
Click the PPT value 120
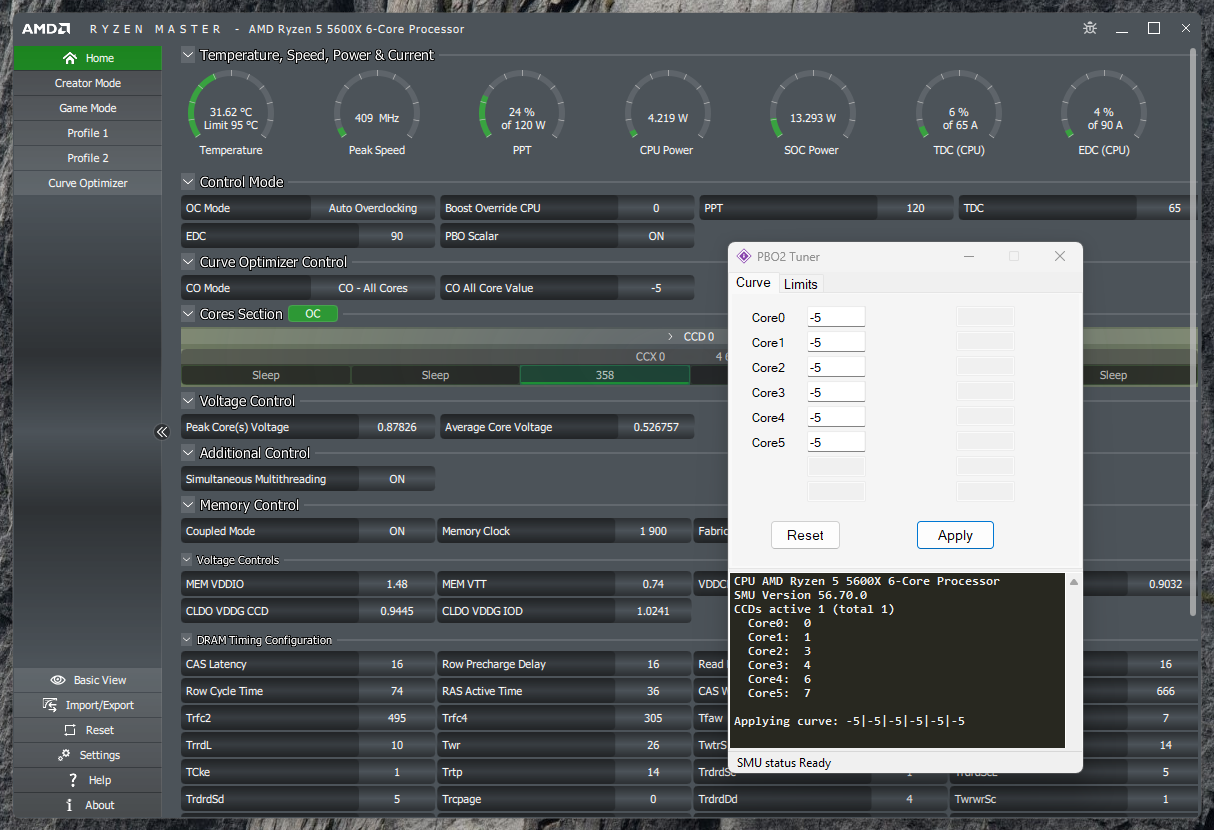point(915,208)
